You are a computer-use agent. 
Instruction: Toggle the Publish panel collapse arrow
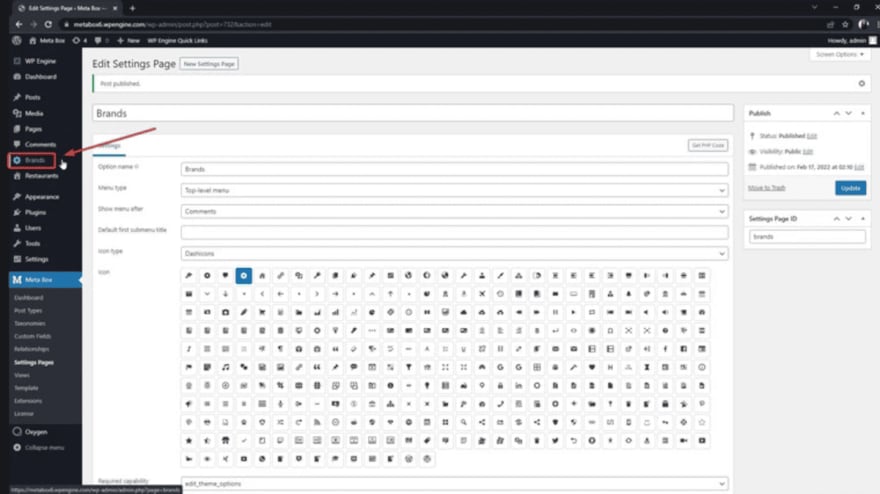[x=863, y=113]
